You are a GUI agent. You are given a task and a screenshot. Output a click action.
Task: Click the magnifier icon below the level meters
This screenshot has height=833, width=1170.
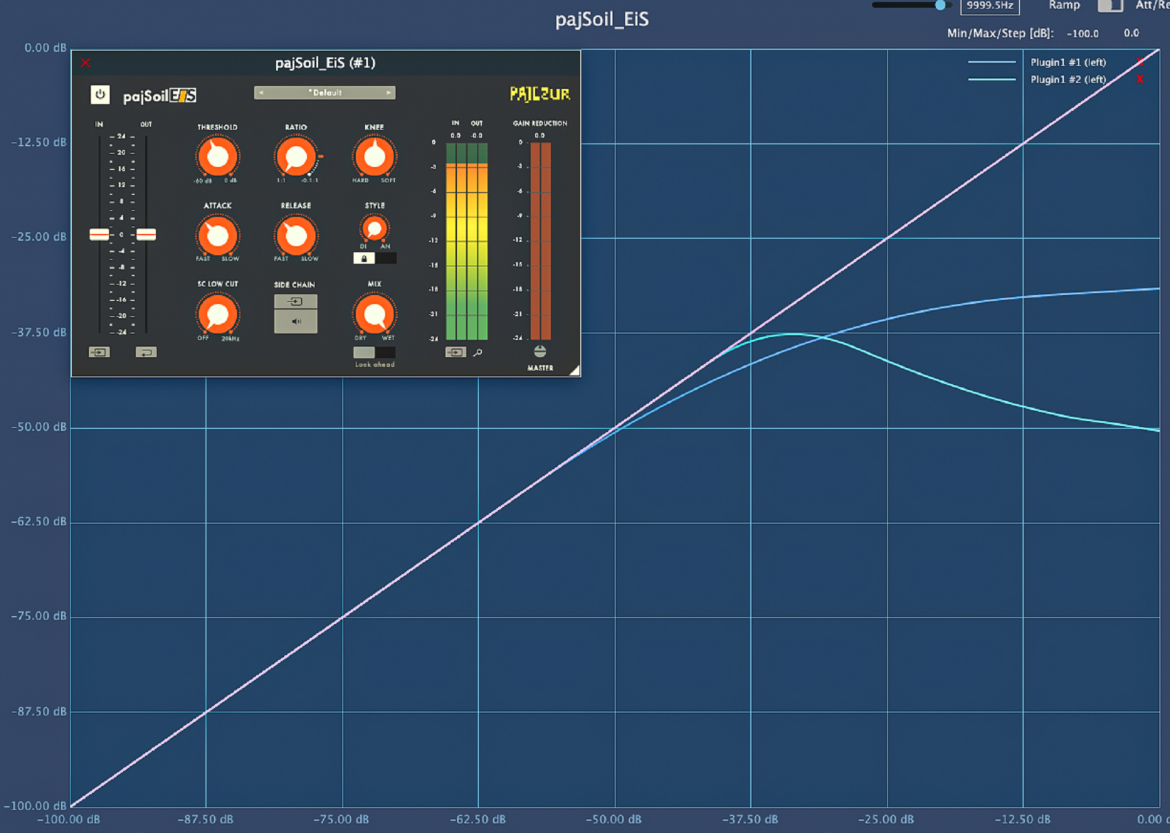[478, 352]
